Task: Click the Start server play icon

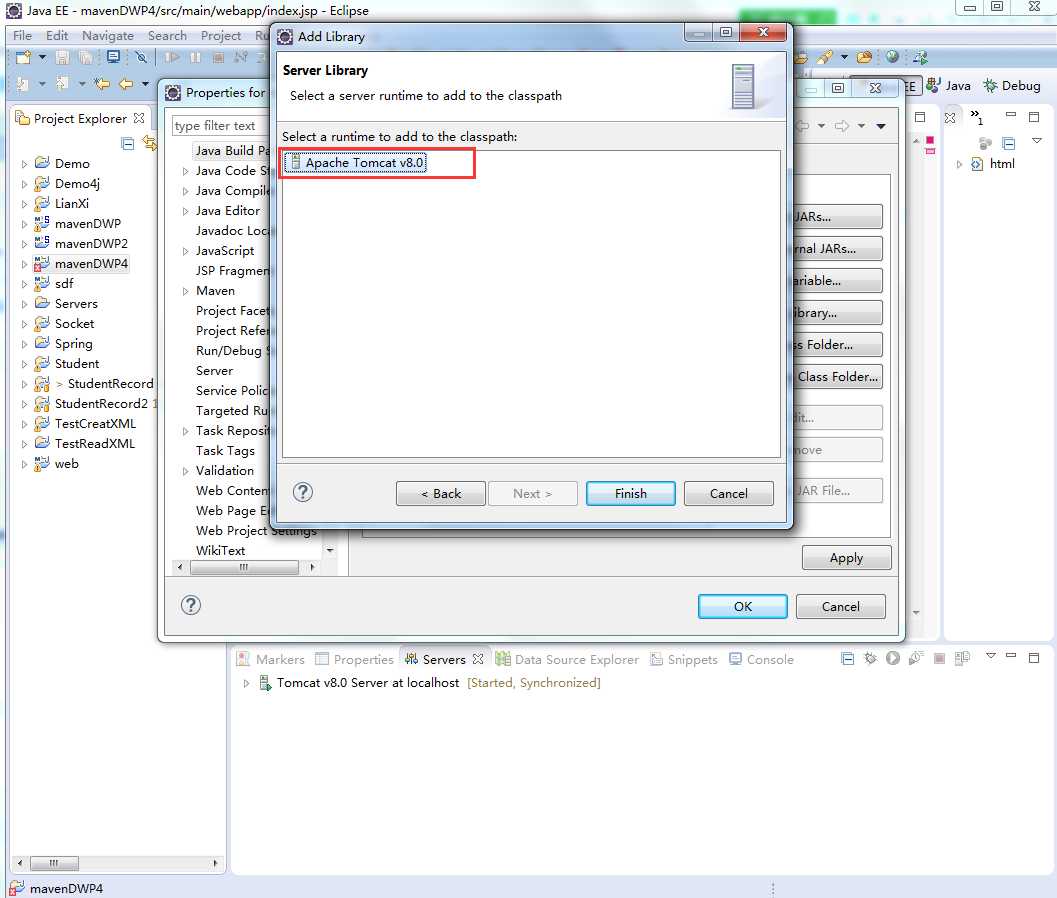Action: point(893,659)
